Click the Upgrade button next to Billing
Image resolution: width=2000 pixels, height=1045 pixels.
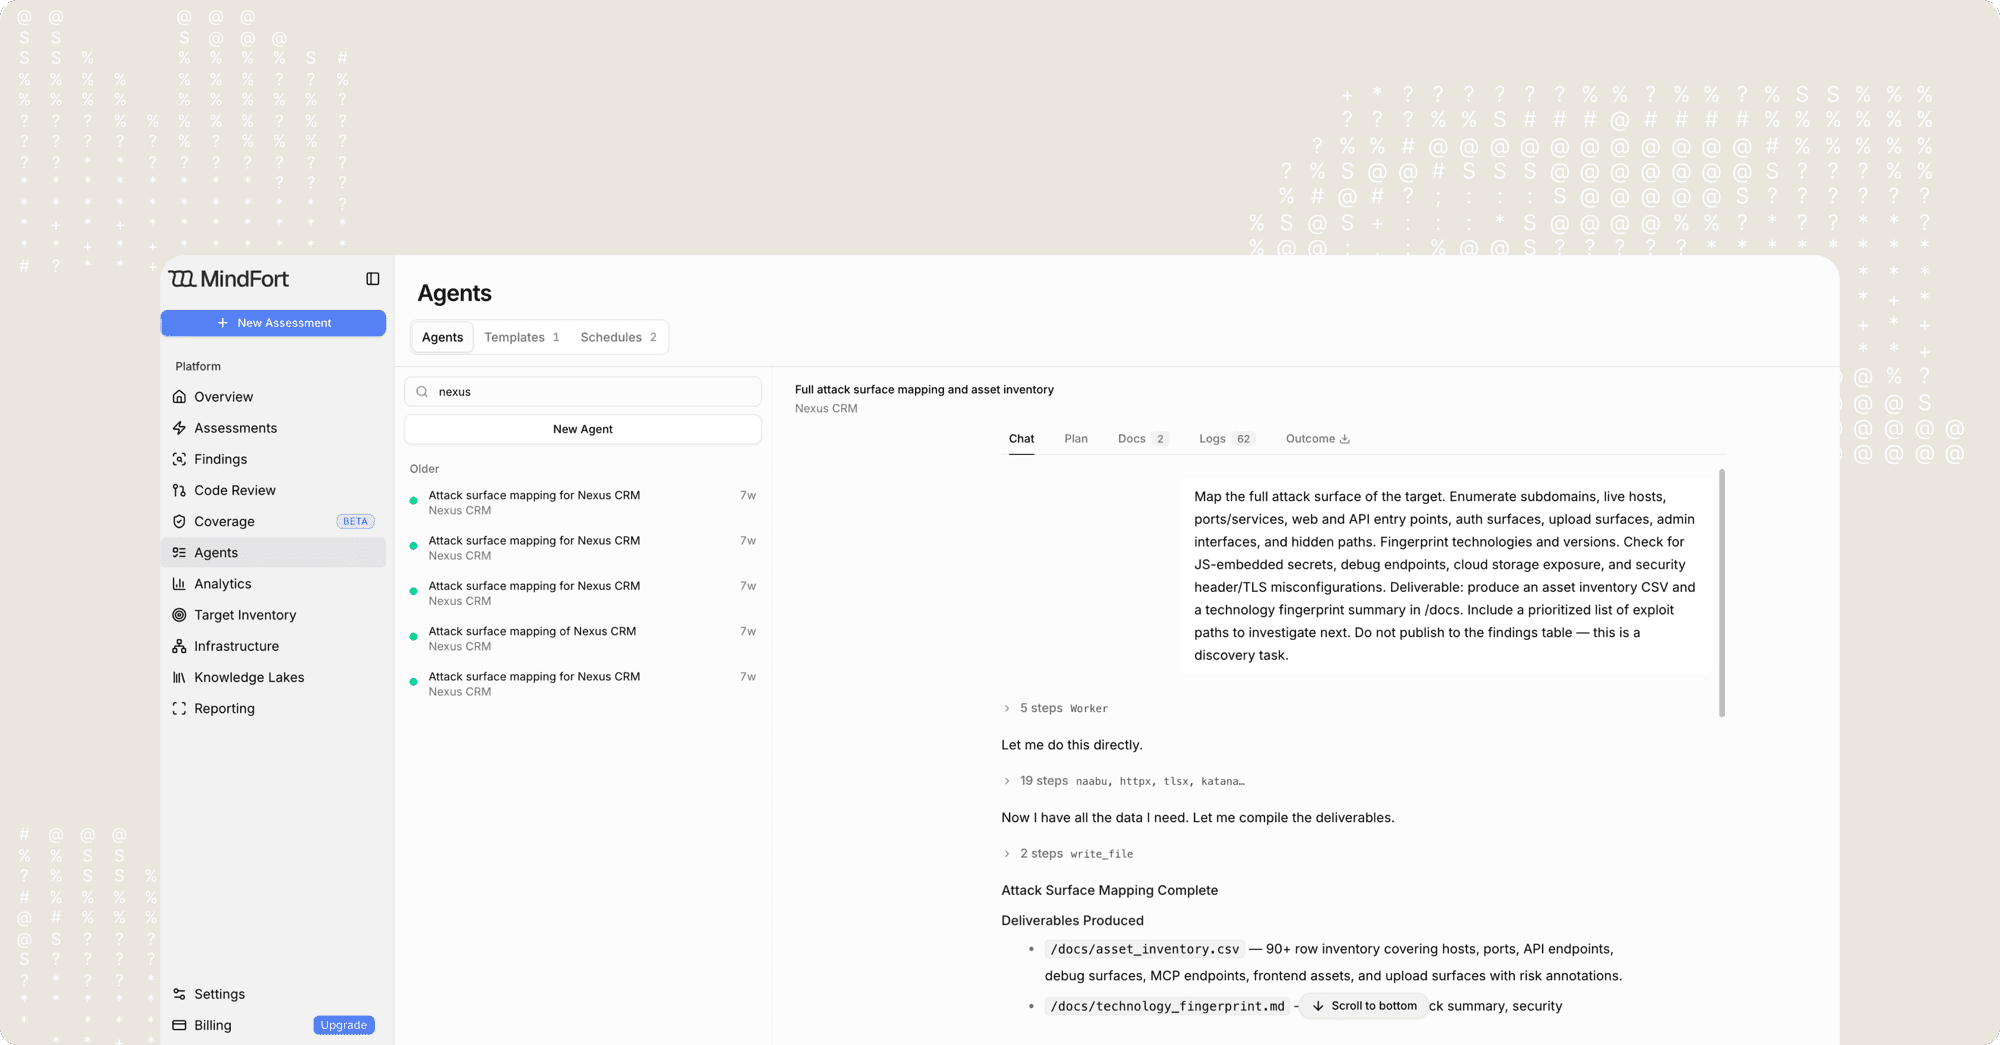coord(344,1025)
